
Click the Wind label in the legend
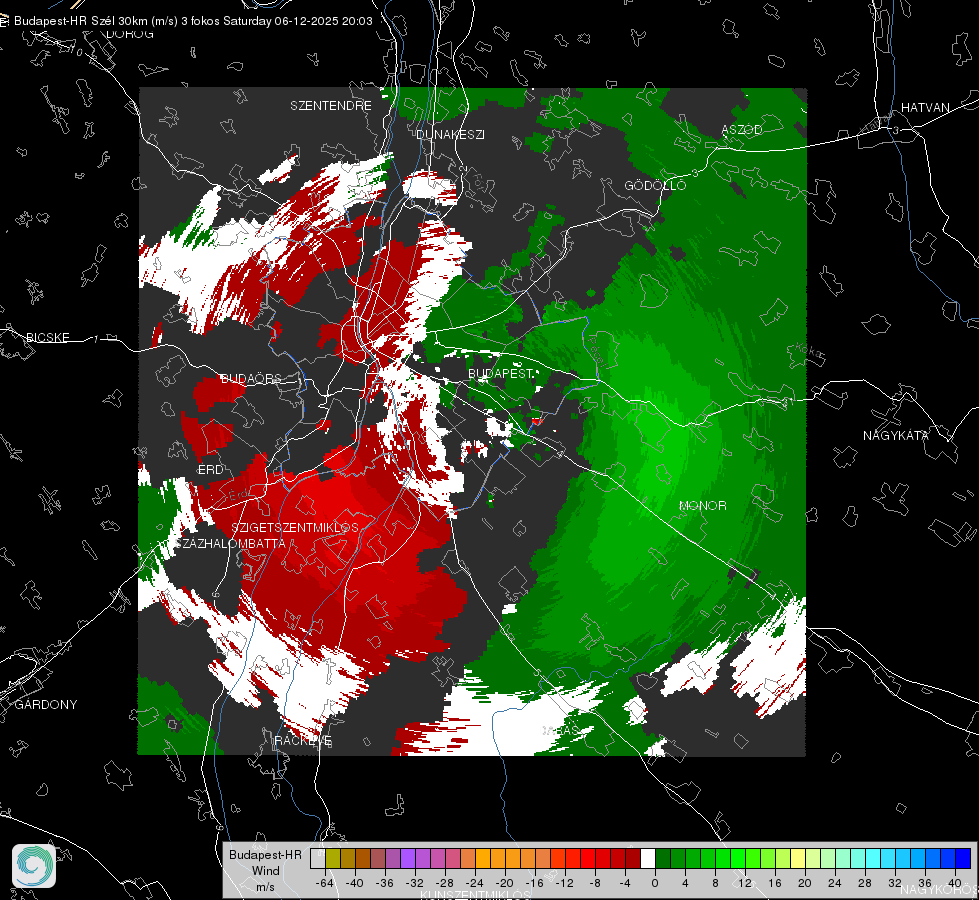[x=265, y=870]
